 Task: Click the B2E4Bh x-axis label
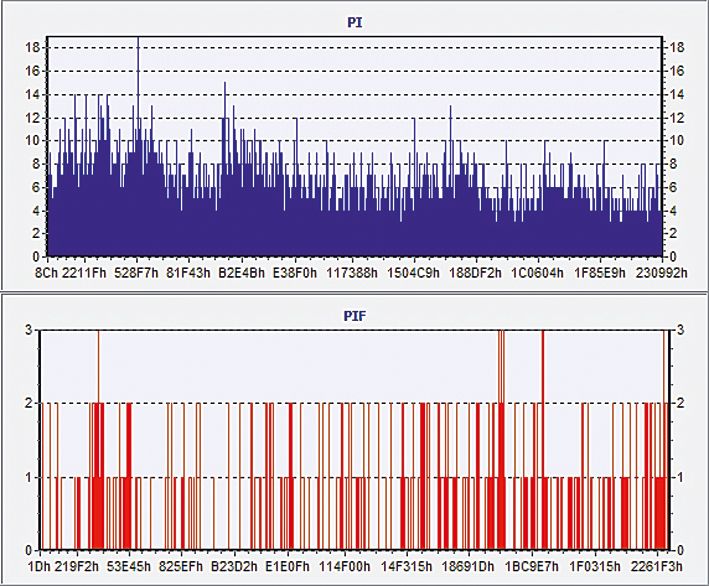241,271
